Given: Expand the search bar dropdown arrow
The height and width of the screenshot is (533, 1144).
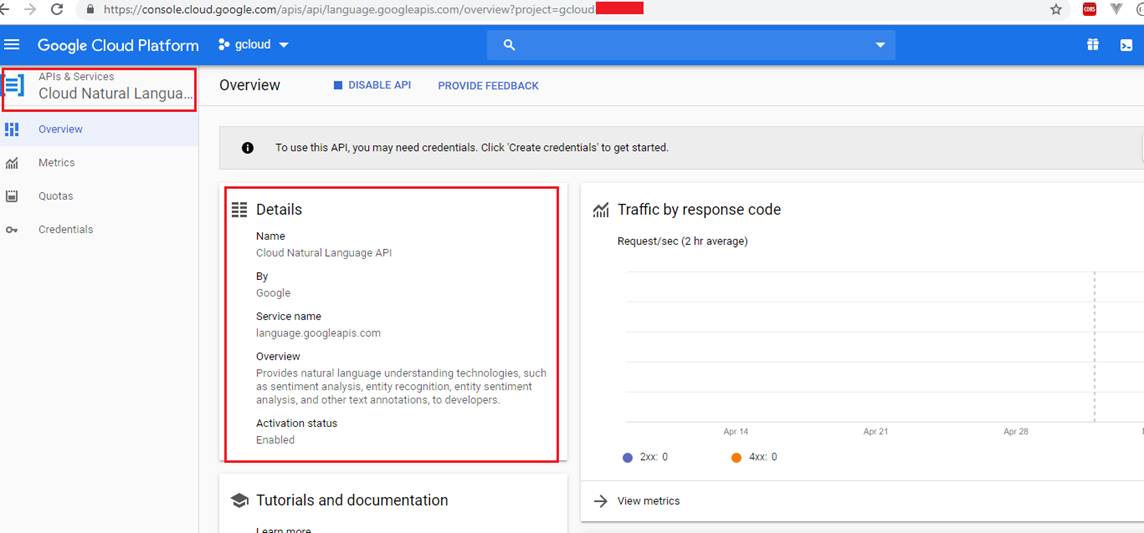Looking at the screenshot, I should click(x=879, y=45).
